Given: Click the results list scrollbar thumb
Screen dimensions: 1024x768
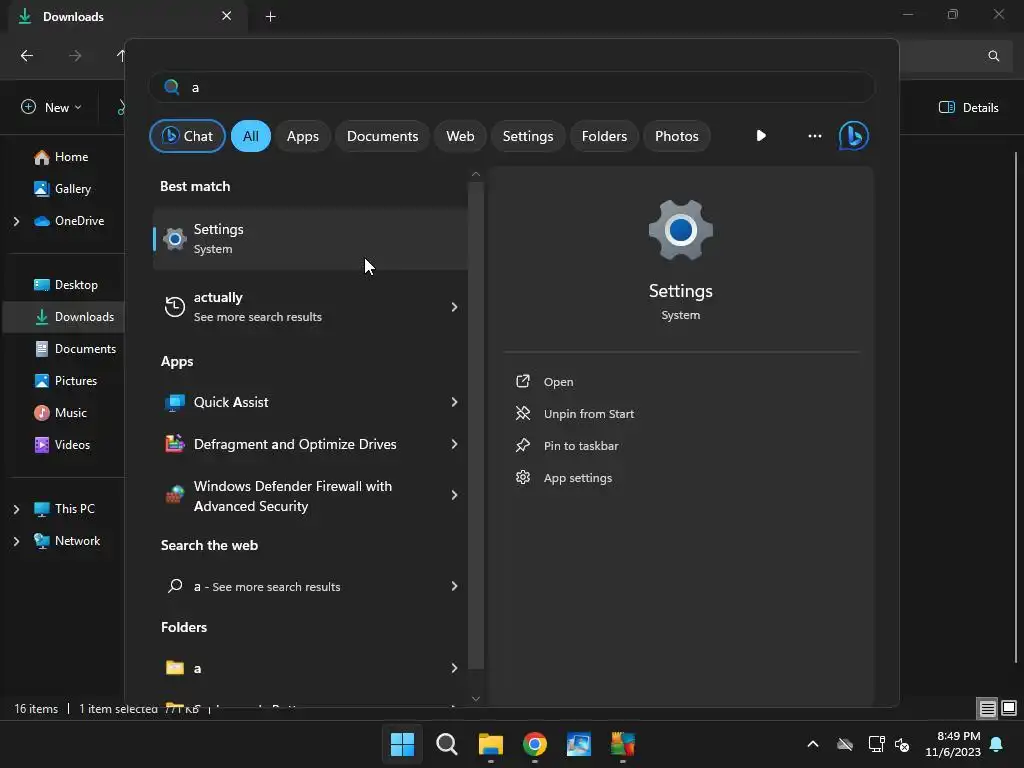Looking at the screenshot, I should [x=475, y=424].
